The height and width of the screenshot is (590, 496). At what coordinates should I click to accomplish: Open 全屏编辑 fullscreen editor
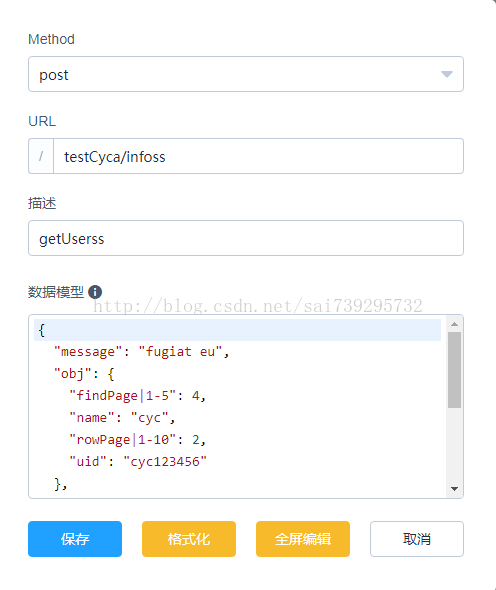click(x=303, y=539)
